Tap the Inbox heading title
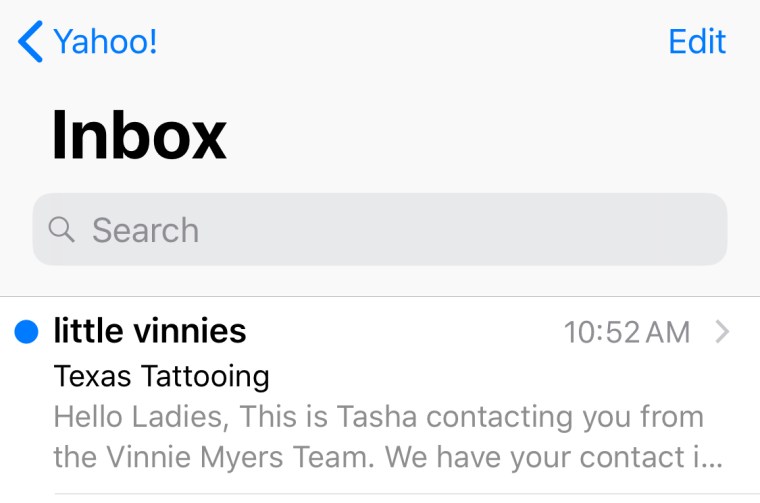This screenshot has height=503, width=760. (139, 134)
